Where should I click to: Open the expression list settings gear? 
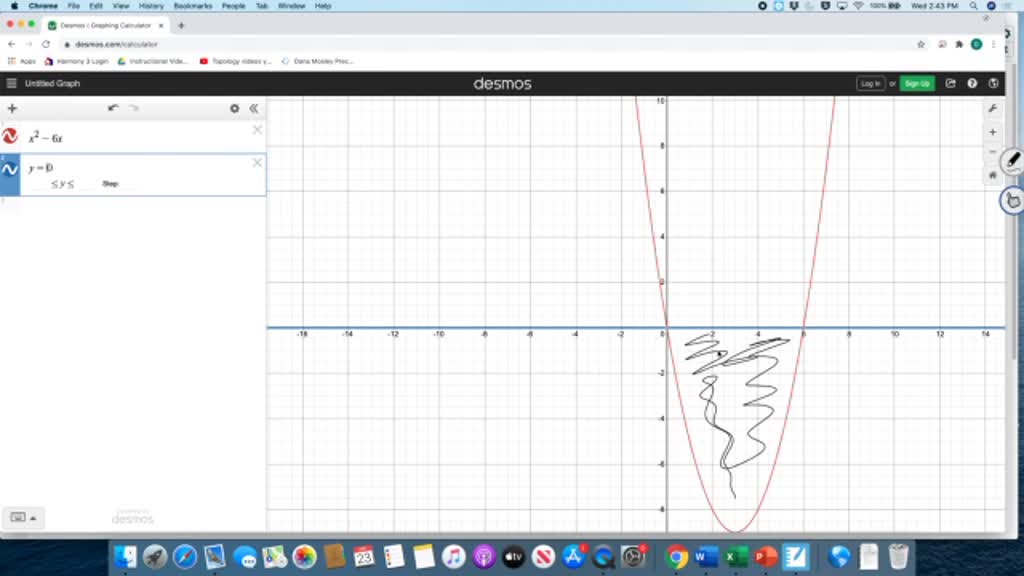click(x=234, y=108)
